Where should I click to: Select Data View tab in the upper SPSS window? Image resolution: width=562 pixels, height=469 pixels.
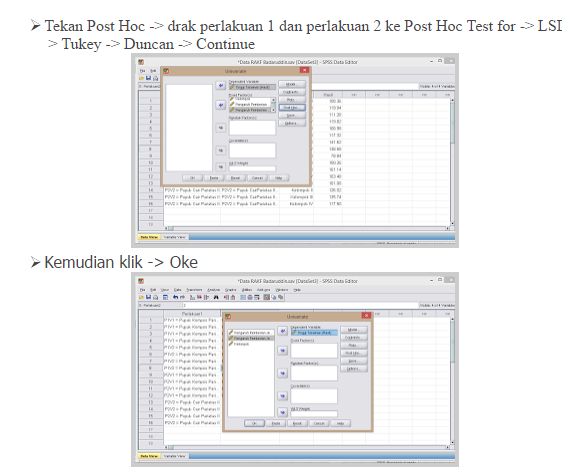pos(149,237)
